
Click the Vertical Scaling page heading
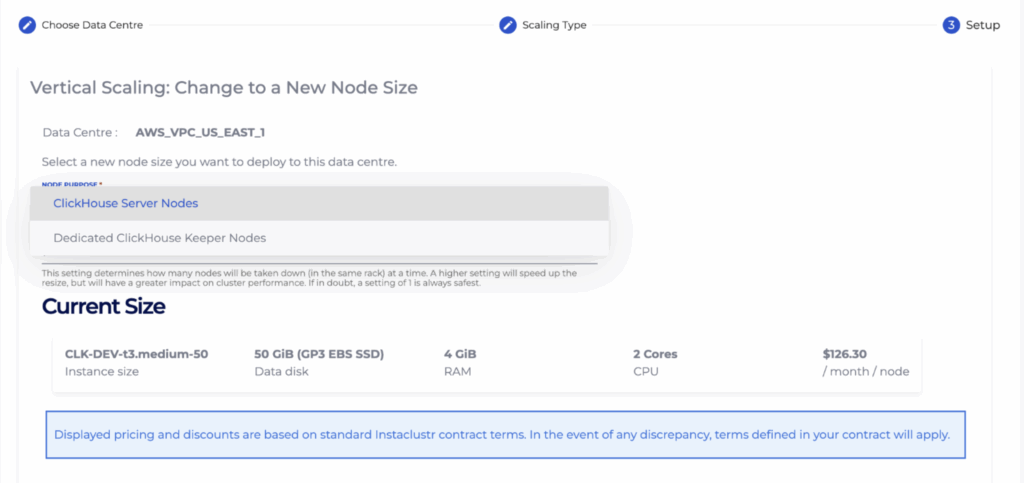224,88
